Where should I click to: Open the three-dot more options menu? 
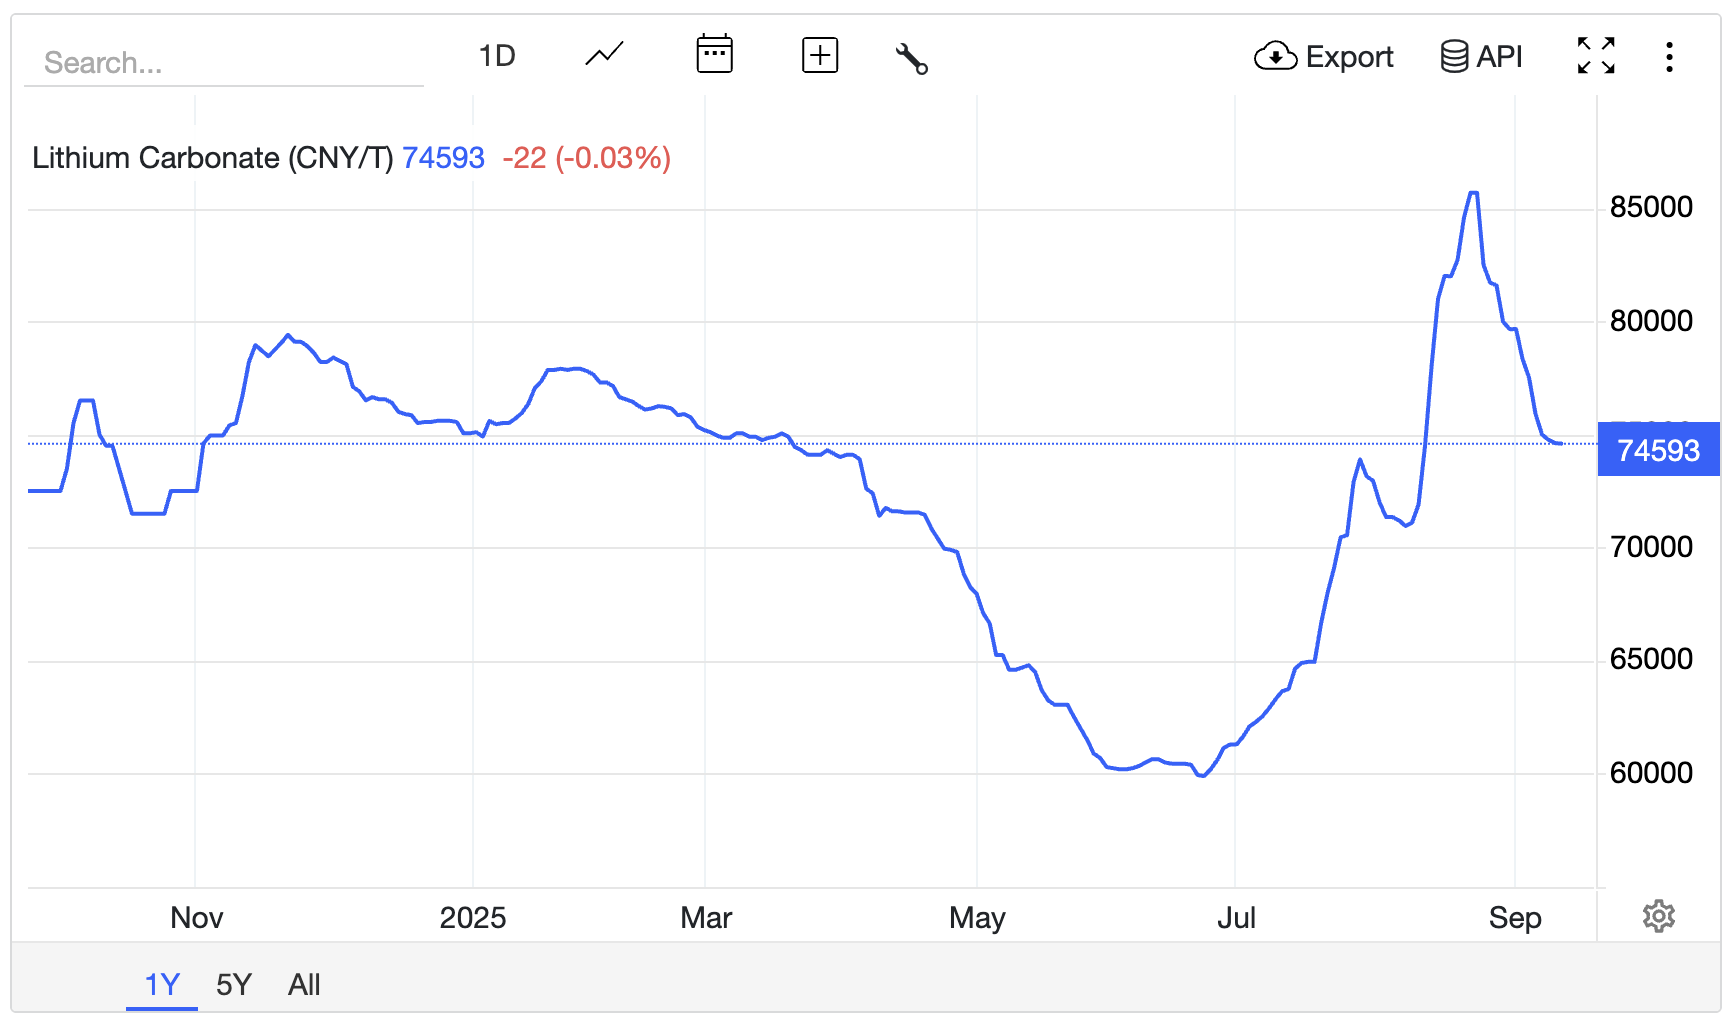tap(1669, 57)
